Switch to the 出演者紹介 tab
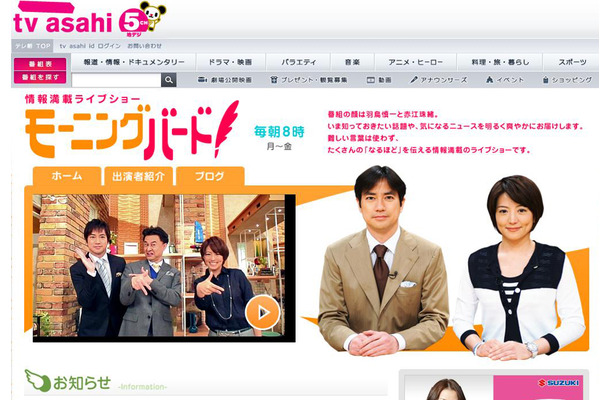Viewport: 610px width, 400px height. [x=138, y=176]
